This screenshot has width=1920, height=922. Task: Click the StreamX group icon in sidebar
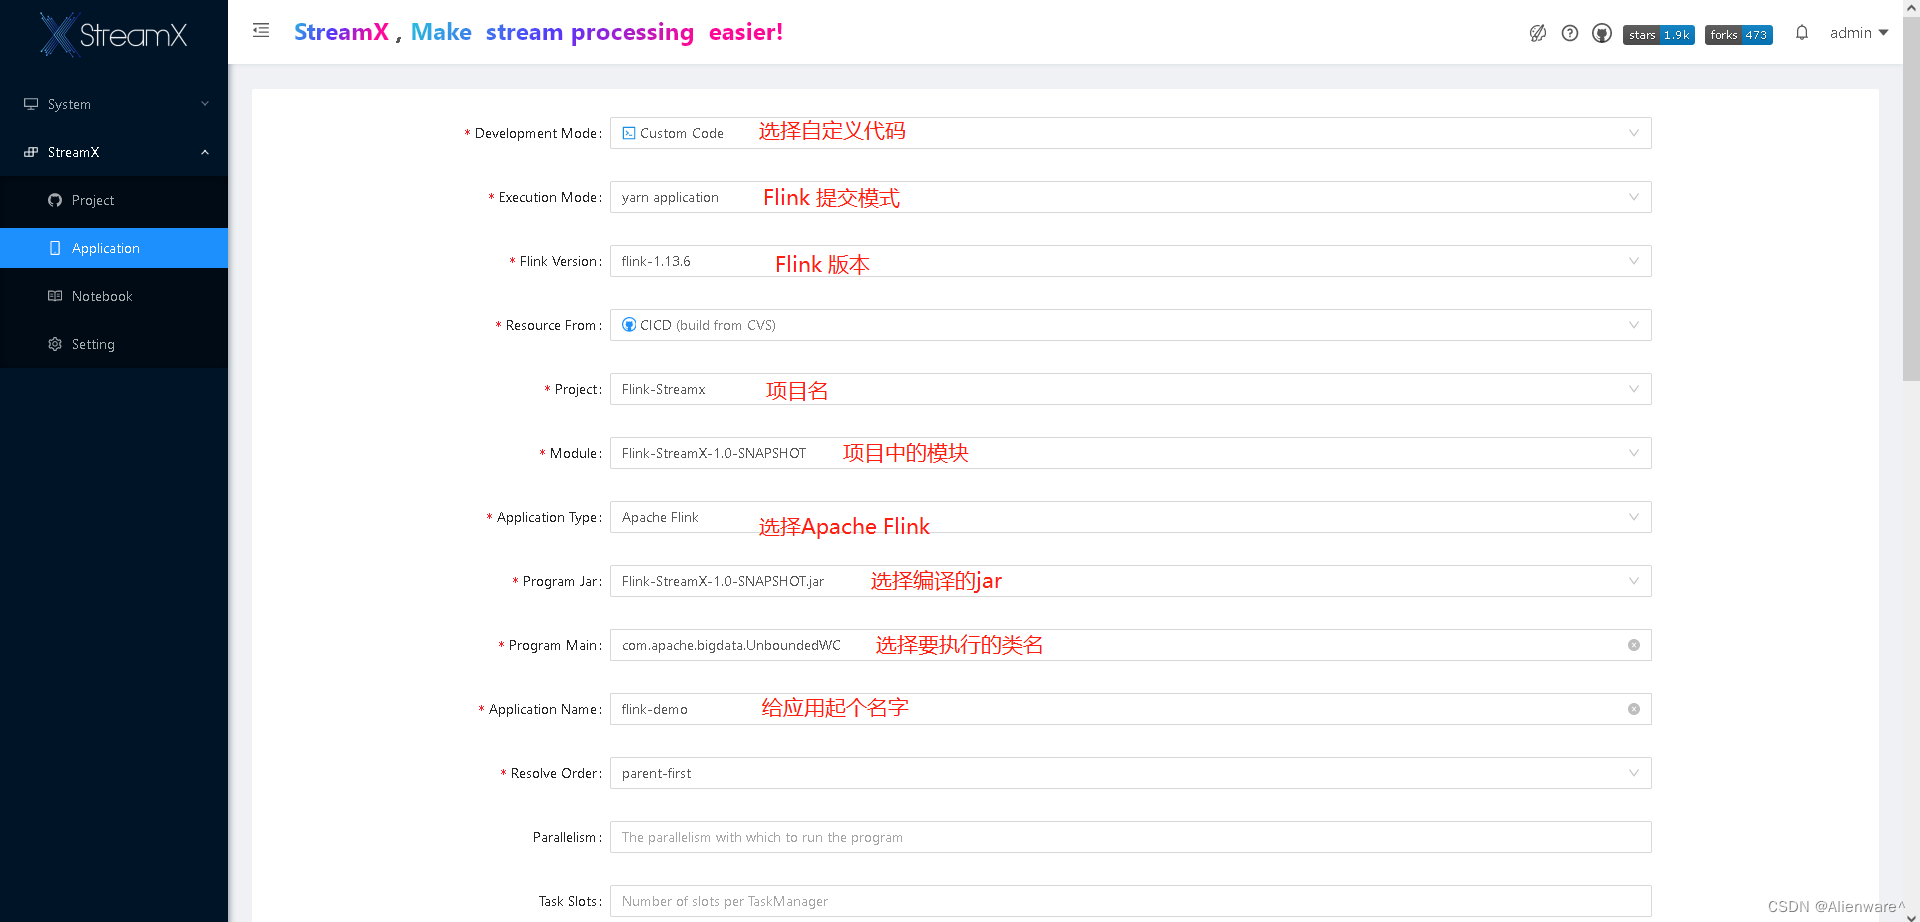pyautogui.click(x=31, y=152)
